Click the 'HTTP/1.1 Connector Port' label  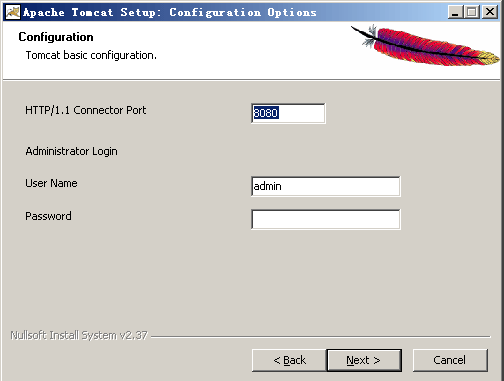coord(86,110)
